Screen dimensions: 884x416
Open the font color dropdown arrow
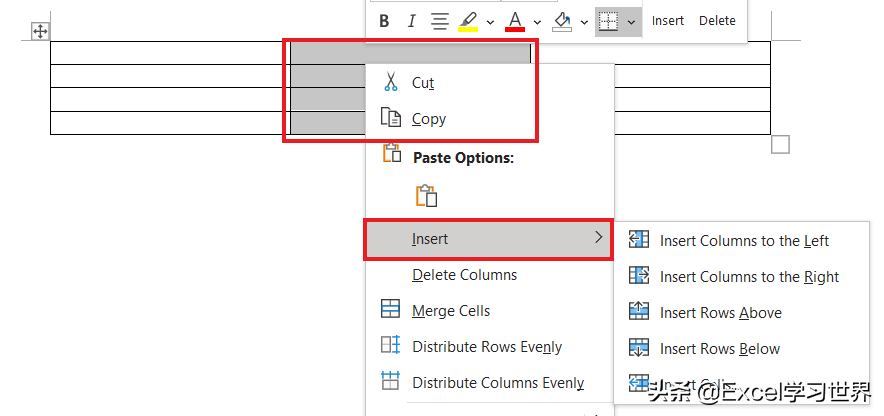(537, 21)
